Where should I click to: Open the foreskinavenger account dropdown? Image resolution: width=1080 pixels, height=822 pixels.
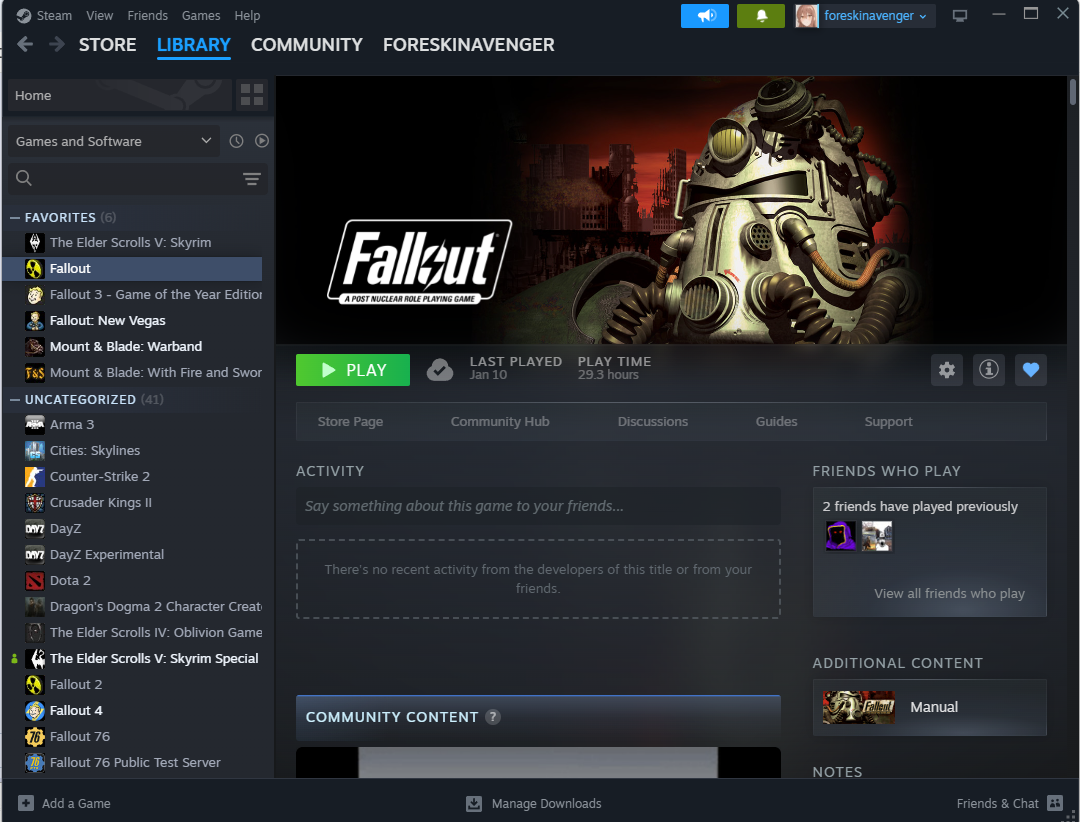point(875,16)
